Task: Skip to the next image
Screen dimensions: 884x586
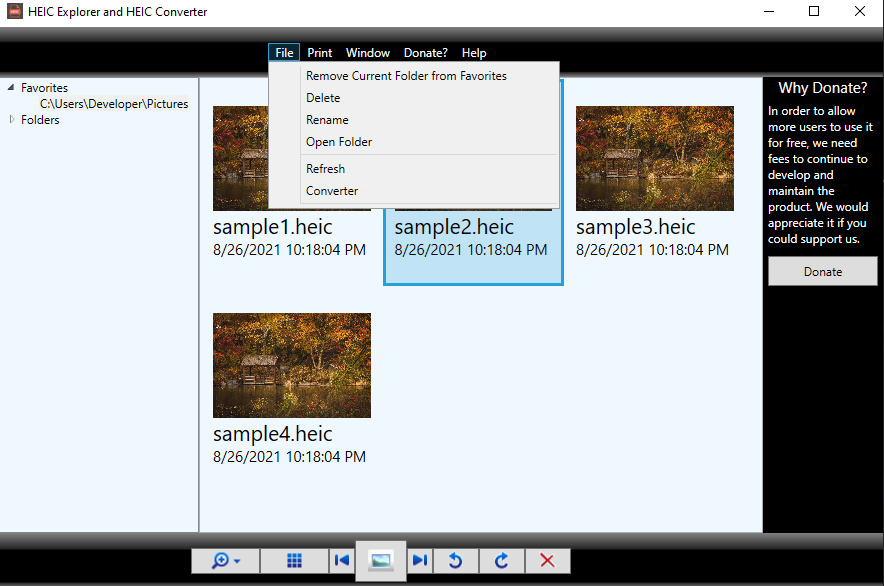Action: (420, 561)
